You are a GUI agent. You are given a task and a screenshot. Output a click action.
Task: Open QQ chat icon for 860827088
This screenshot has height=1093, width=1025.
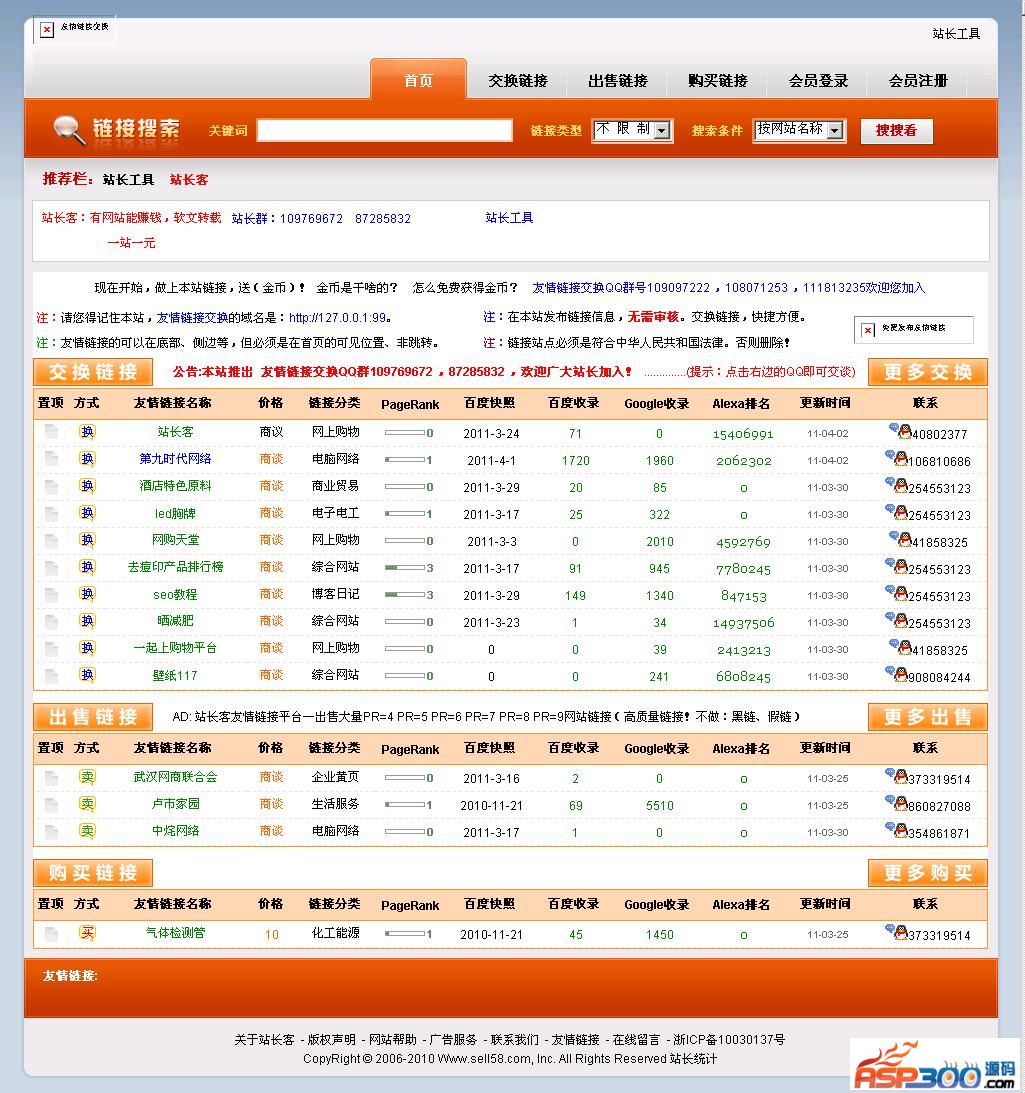pos(896,802)
